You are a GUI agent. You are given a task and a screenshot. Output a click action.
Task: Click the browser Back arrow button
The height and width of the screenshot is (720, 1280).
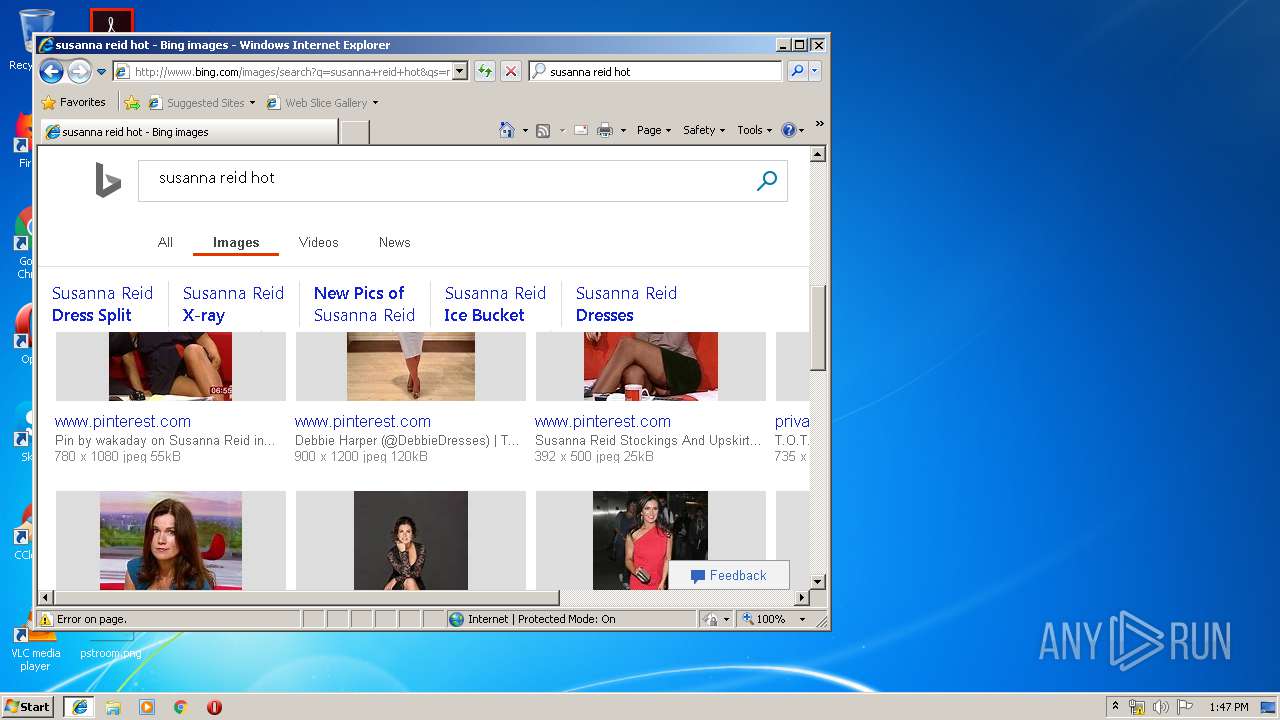tap(51, 71)
